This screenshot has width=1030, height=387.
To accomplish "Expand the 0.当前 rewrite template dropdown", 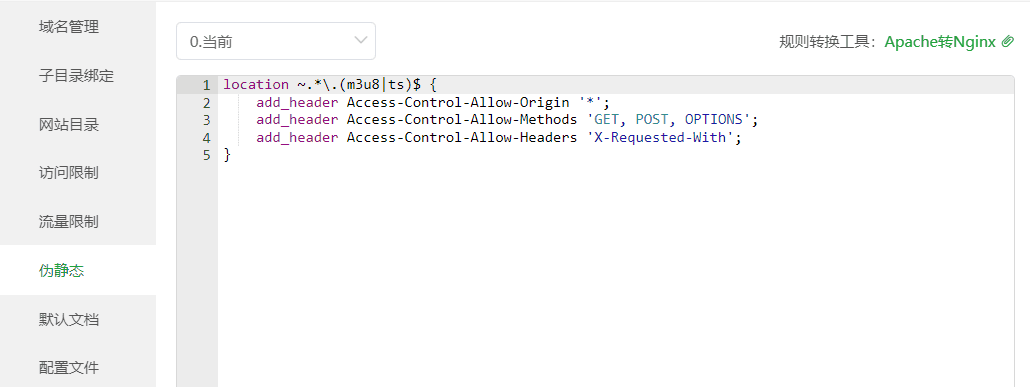I will click(276, 41).
